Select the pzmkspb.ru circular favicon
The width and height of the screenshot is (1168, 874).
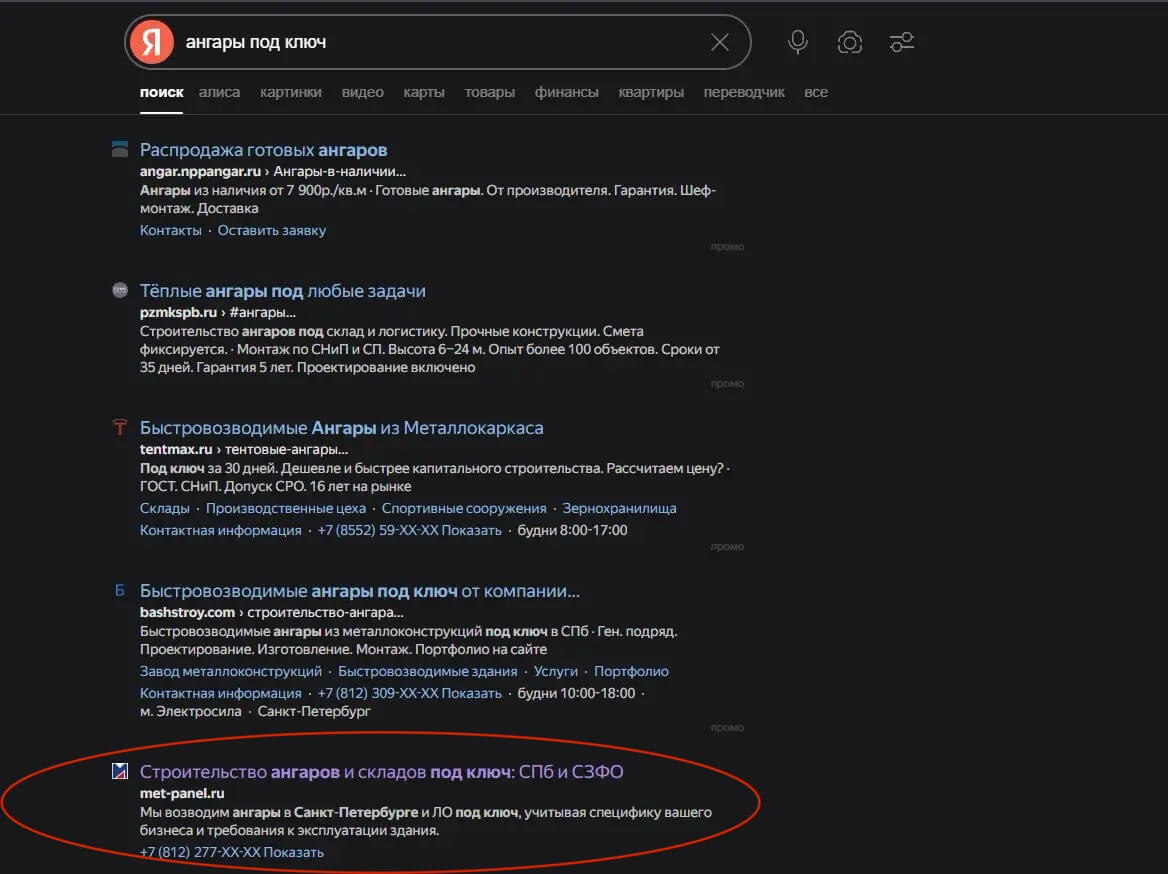(x=119, y=290)
